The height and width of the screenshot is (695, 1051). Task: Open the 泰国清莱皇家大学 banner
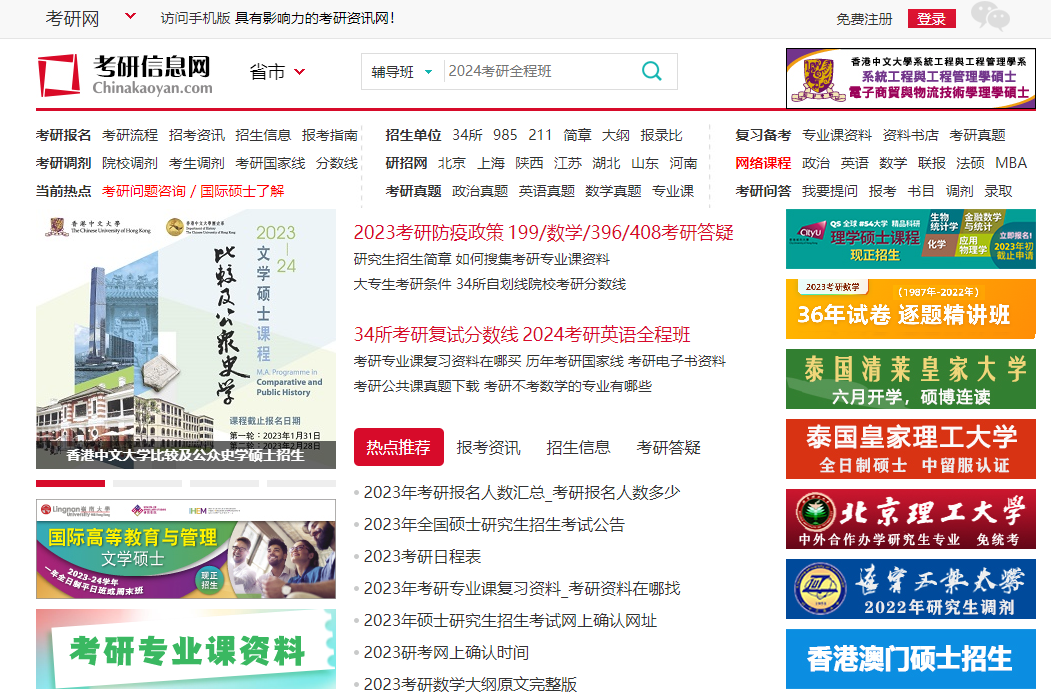click(x=911, y=379)
